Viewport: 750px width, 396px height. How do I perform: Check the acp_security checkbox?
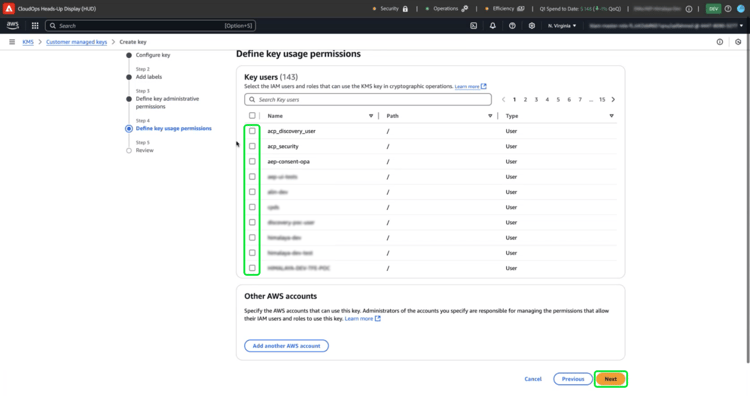pos(252,146)
